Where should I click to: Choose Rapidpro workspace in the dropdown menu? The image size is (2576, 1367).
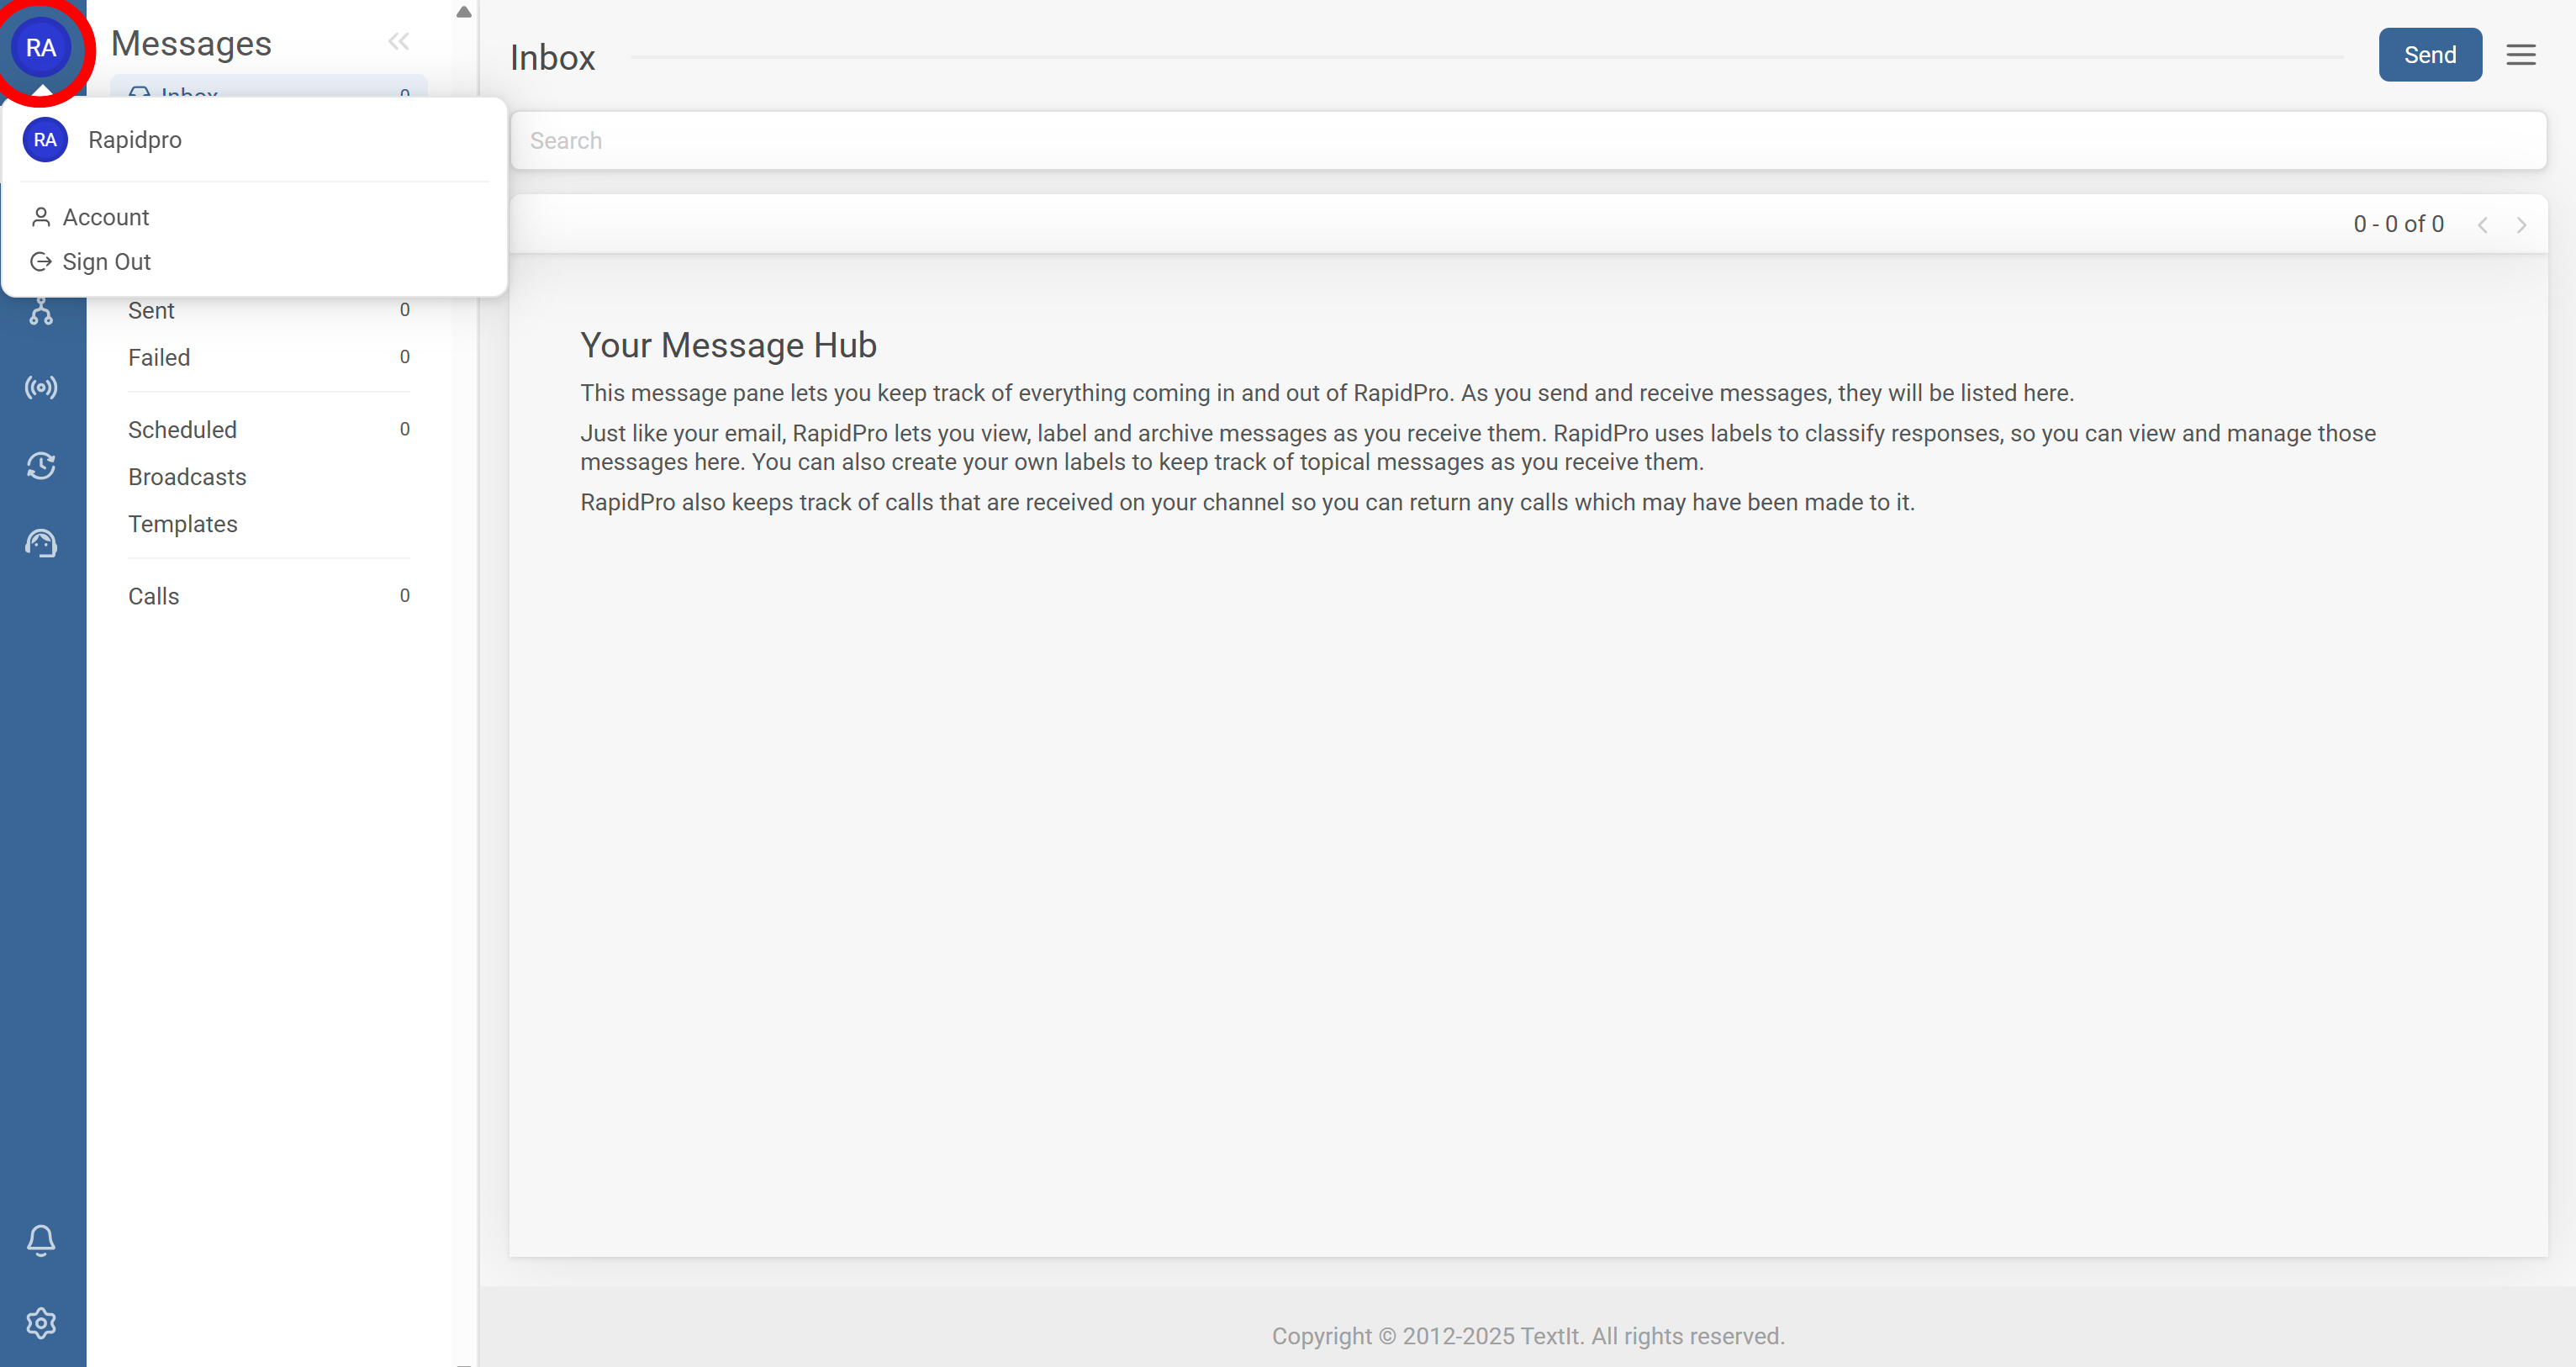pos(134,139)
